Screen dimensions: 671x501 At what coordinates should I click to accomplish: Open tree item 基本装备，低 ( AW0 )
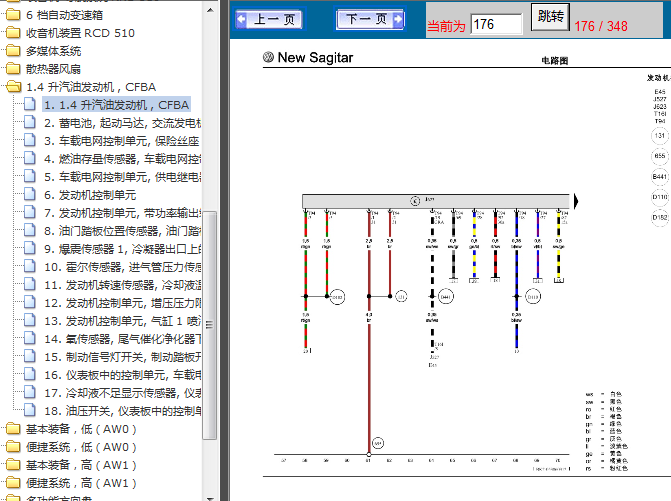81,429
